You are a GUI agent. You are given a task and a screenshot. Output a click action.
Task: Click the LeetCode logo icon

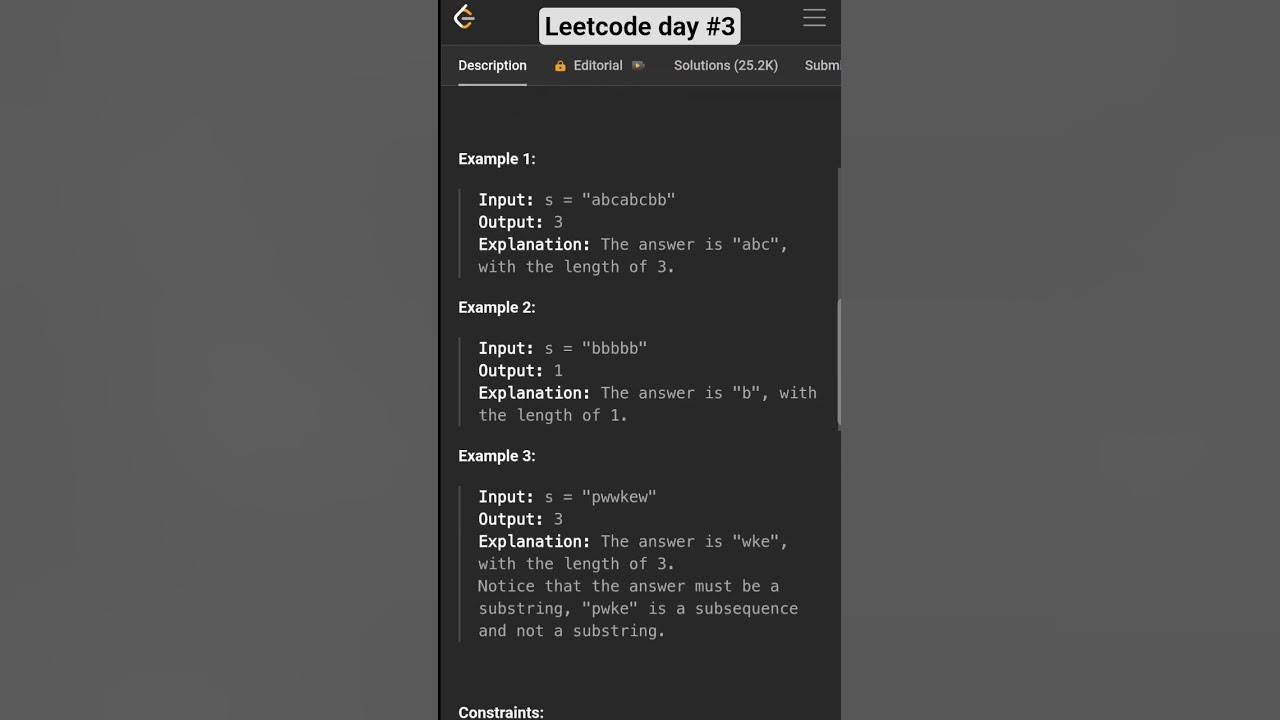click(464, 17)
